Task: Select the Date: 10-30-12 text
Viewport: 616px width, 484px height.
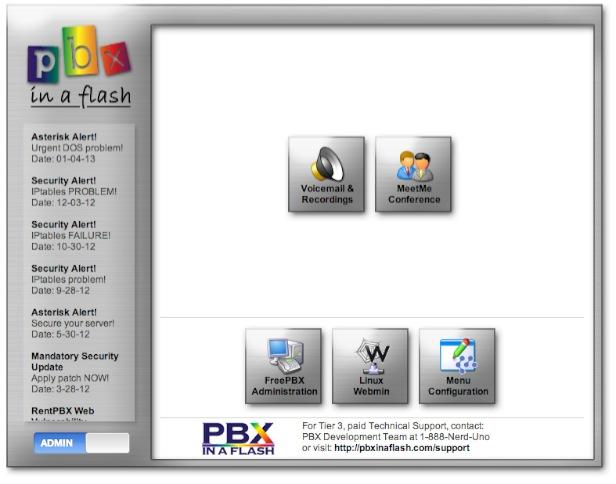Action: tap(63, 247)
